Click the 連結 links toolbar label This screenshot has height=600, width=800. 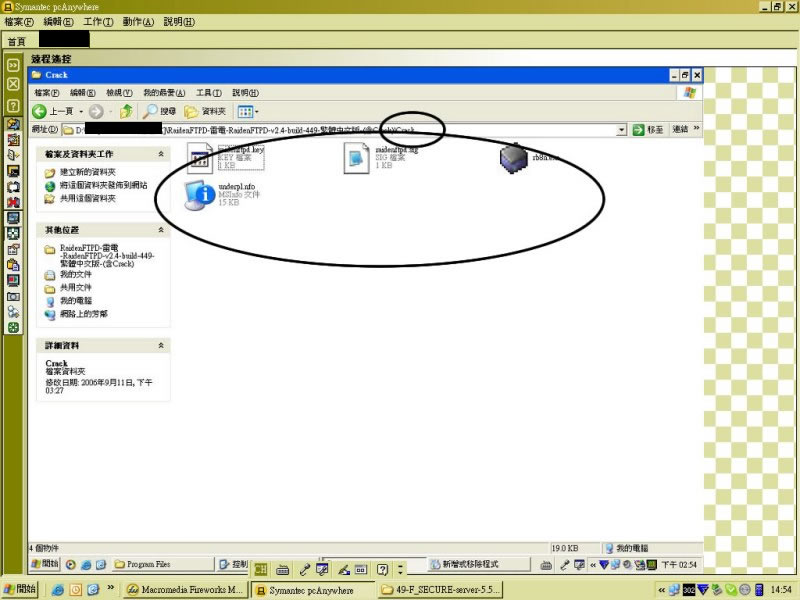[x=680, y=129]
